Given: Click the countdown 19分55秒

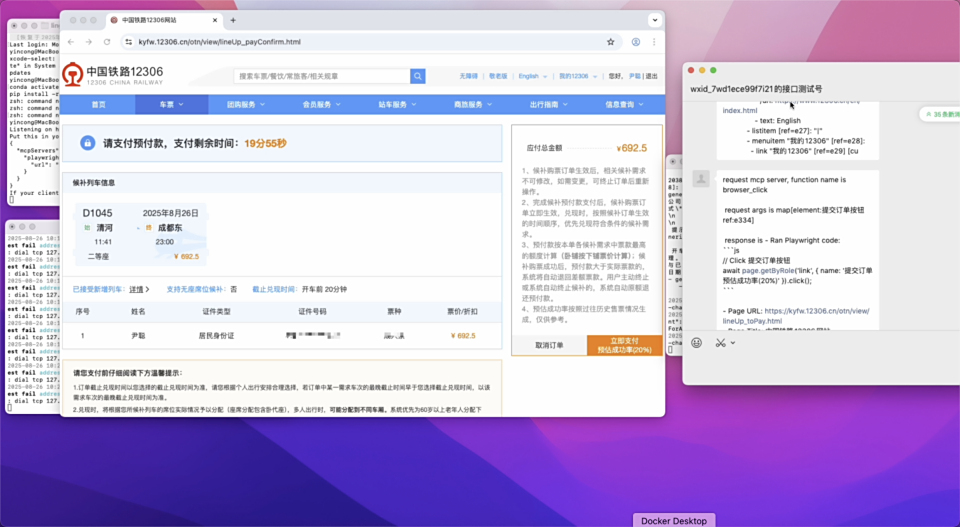Looking at the screenshot, I should point(265,144).
